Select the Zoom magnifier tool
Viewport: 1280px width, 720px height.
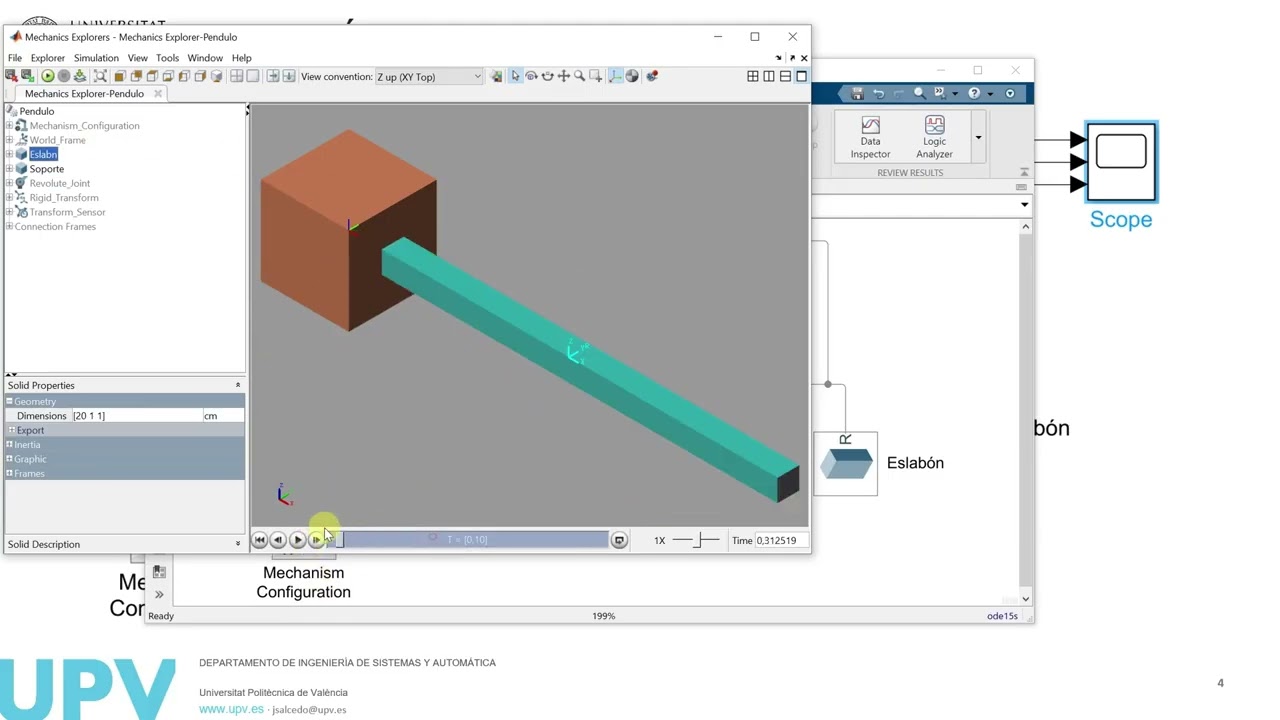coord(579,76)
